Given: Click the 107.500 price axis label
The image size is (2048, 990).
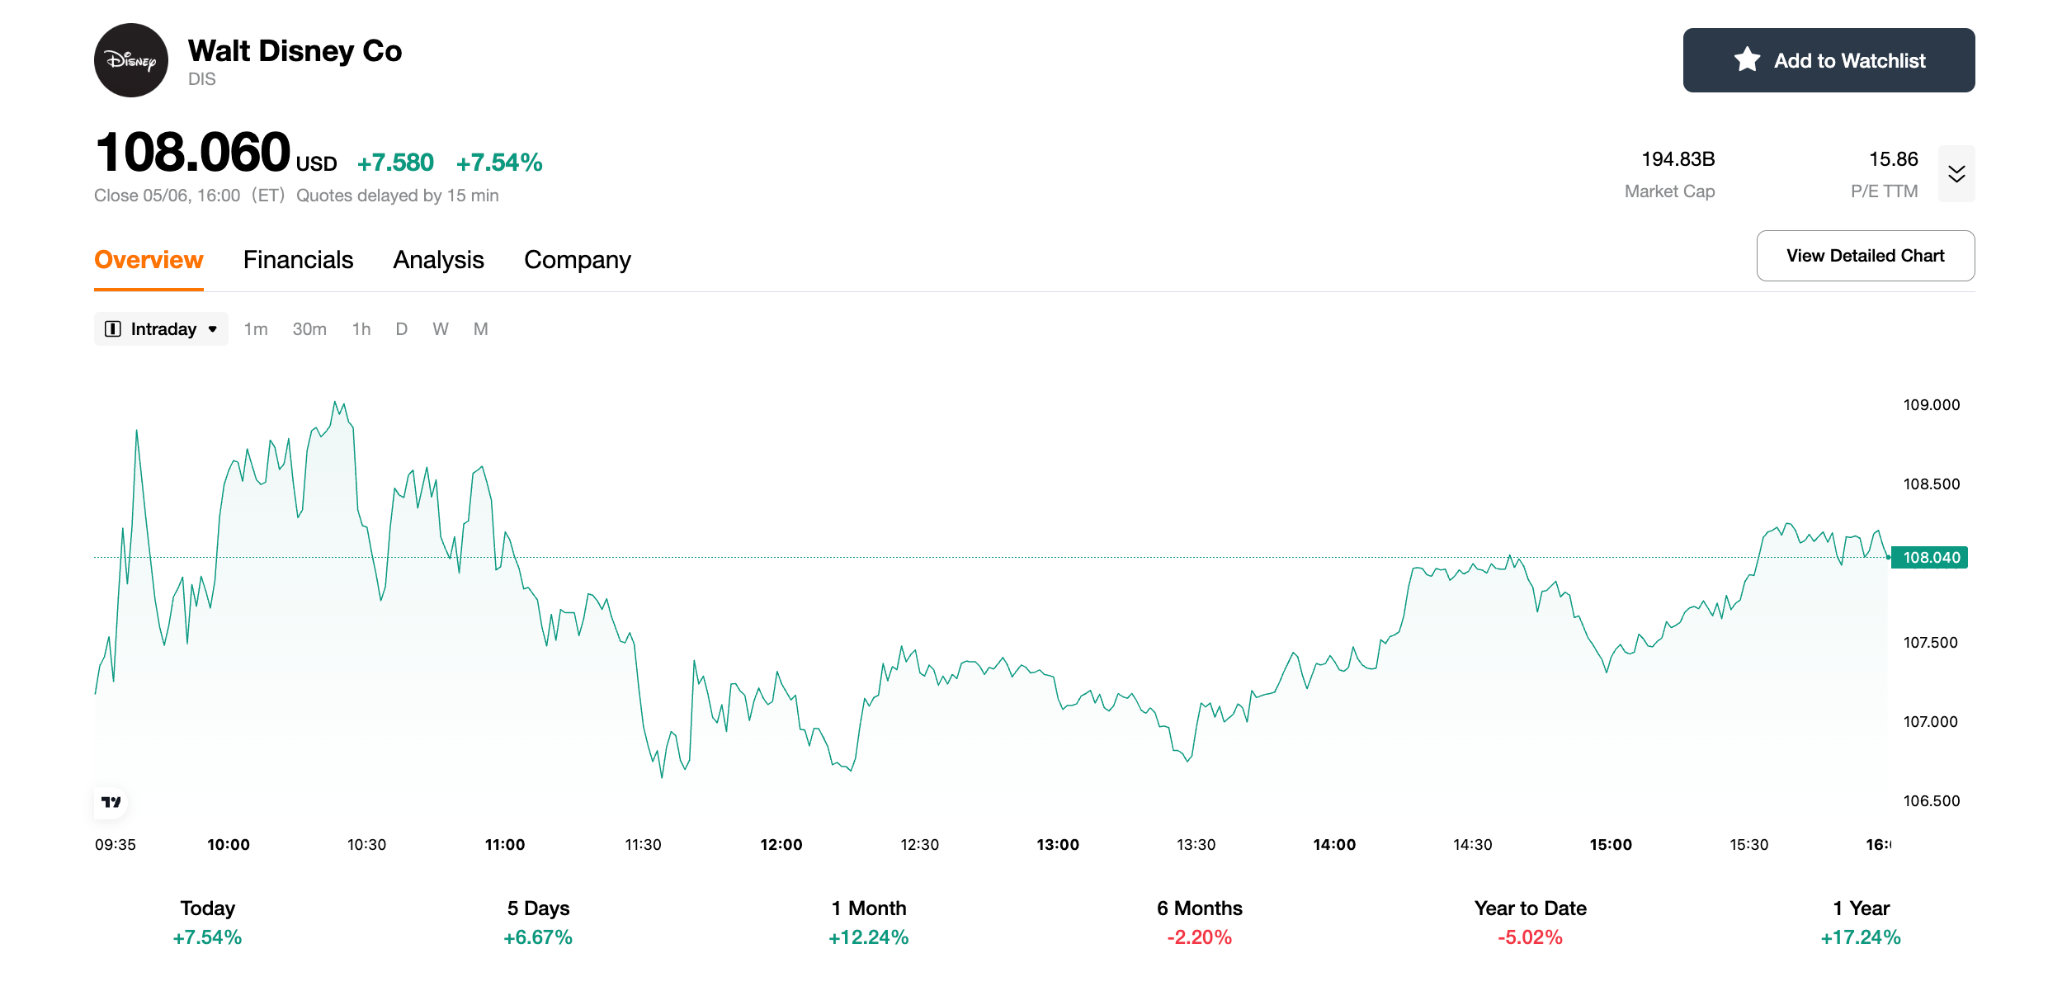Looking at the screenshot, I should 1930,643.
